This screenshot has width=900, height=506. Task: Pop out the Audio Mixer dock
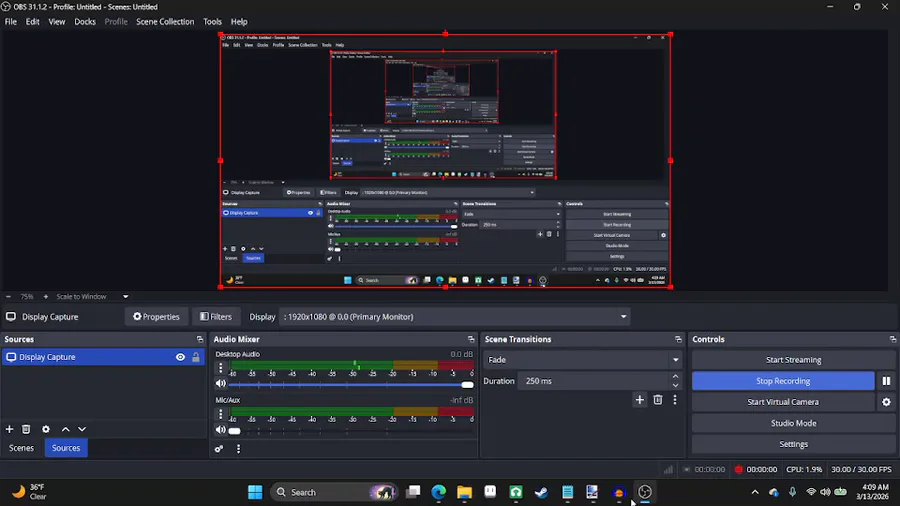pyautogui.click(x=471, y=339)
